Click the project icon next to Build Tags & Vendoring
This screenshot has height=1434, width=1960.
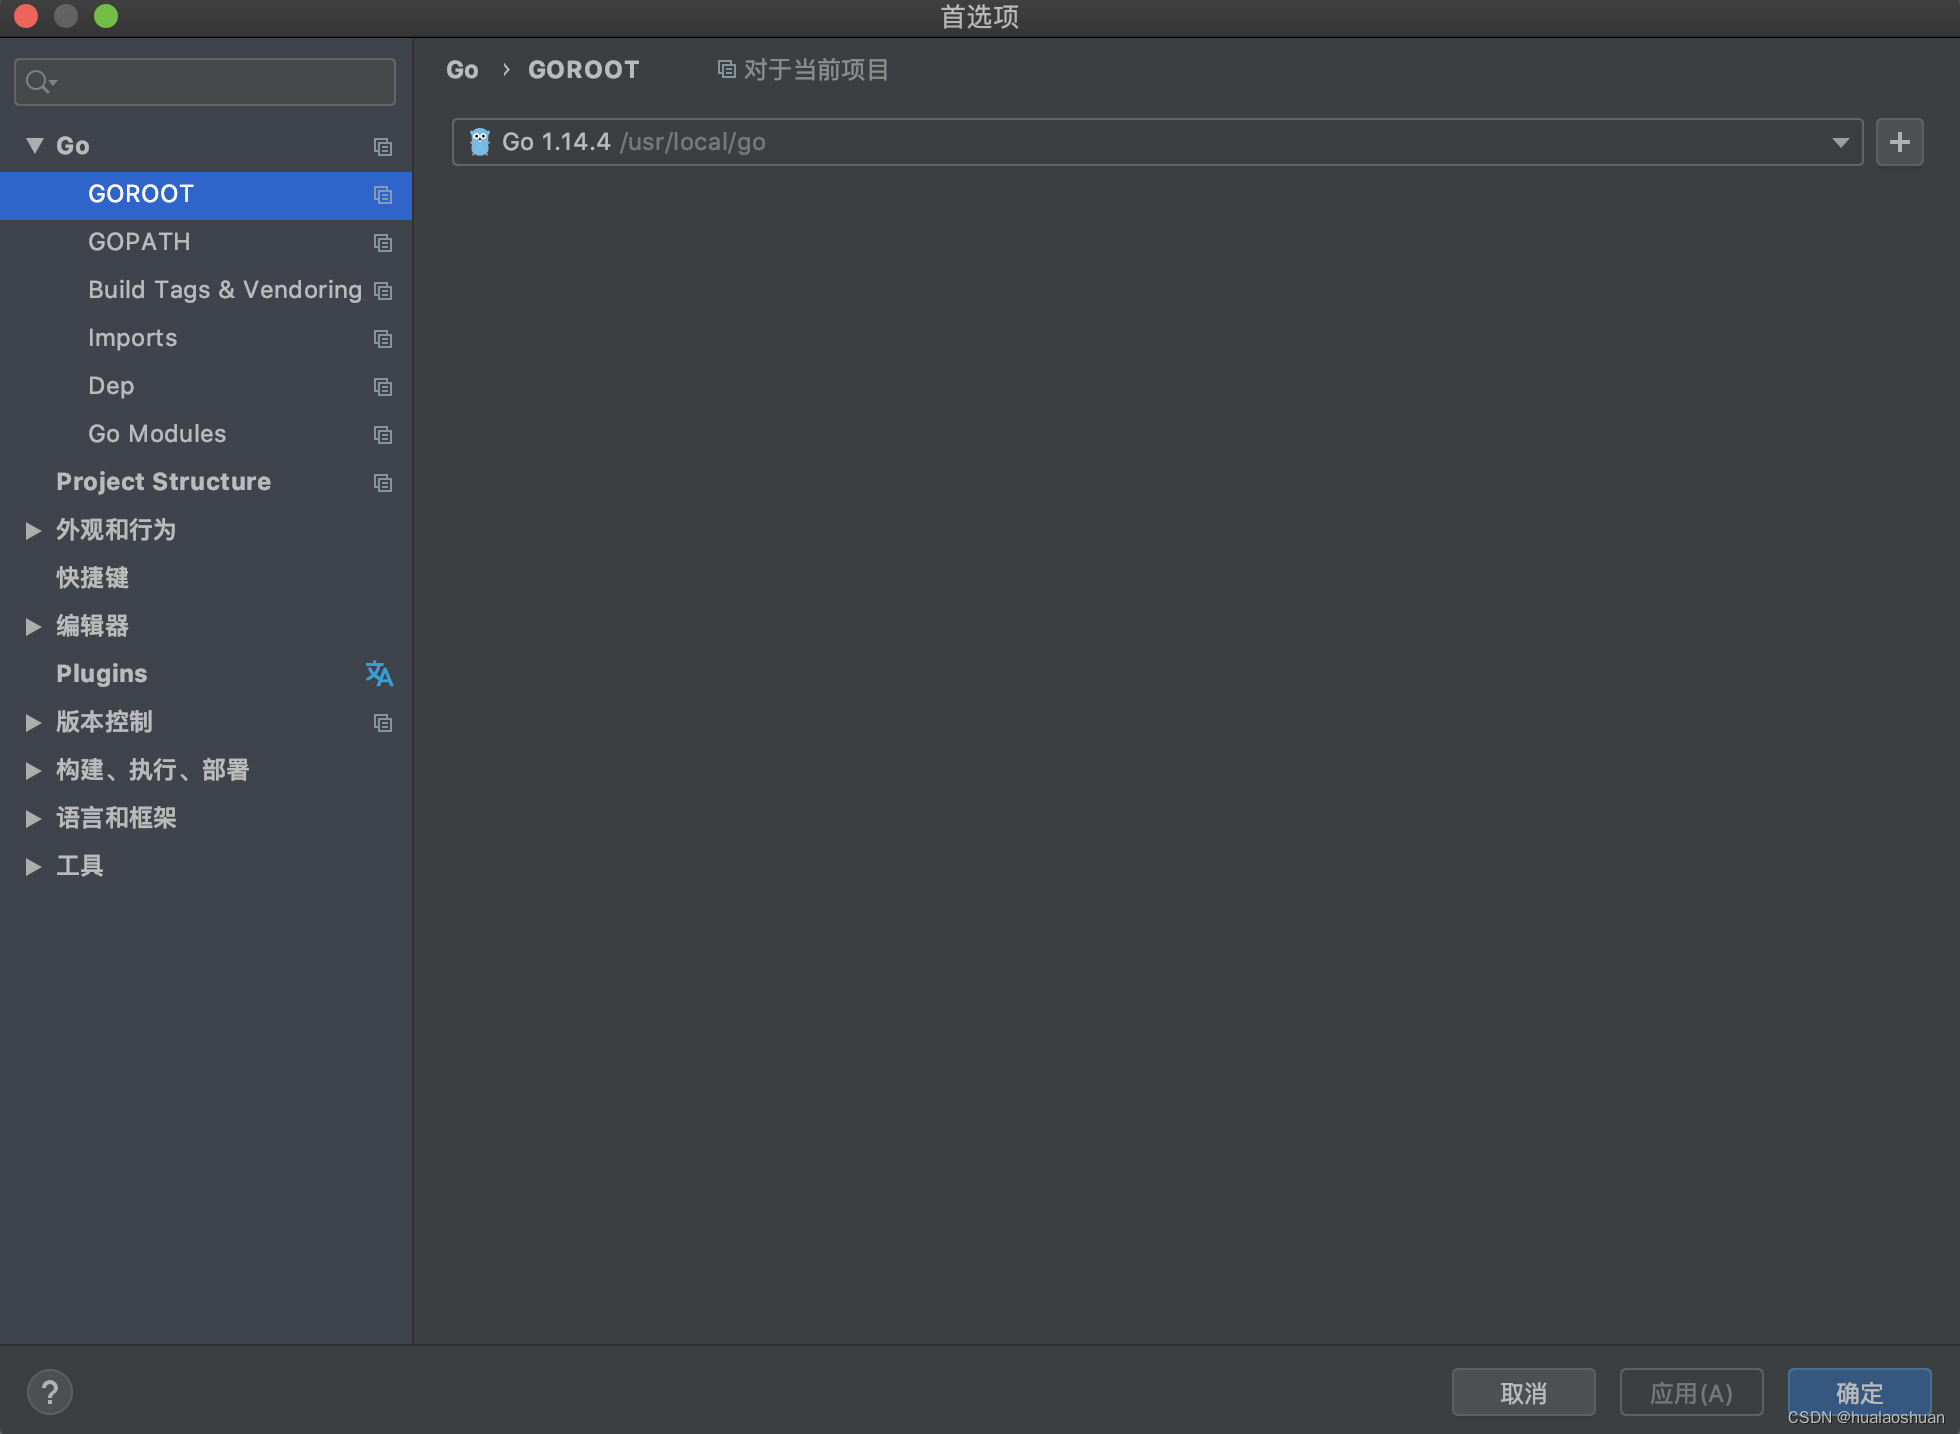tap(382, 291)
